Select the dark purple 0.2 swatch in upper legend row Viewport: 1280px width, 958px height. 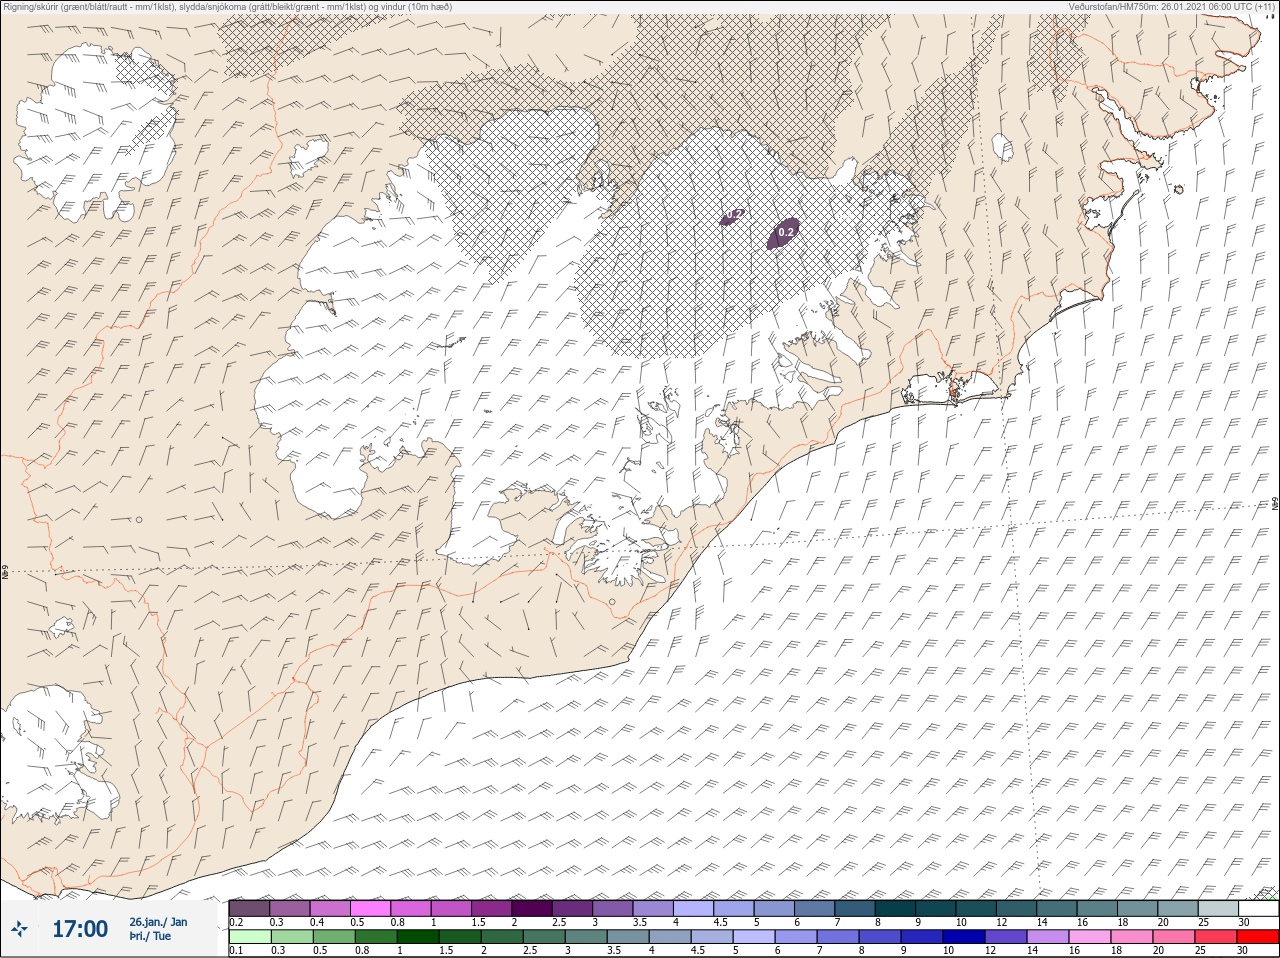coord(249,908)
